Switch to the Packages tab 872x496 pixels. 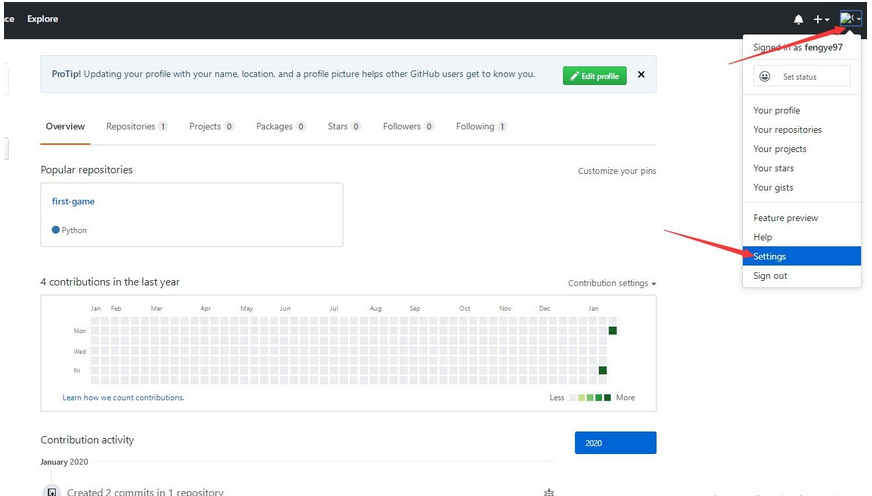click(x=281, y=127)
